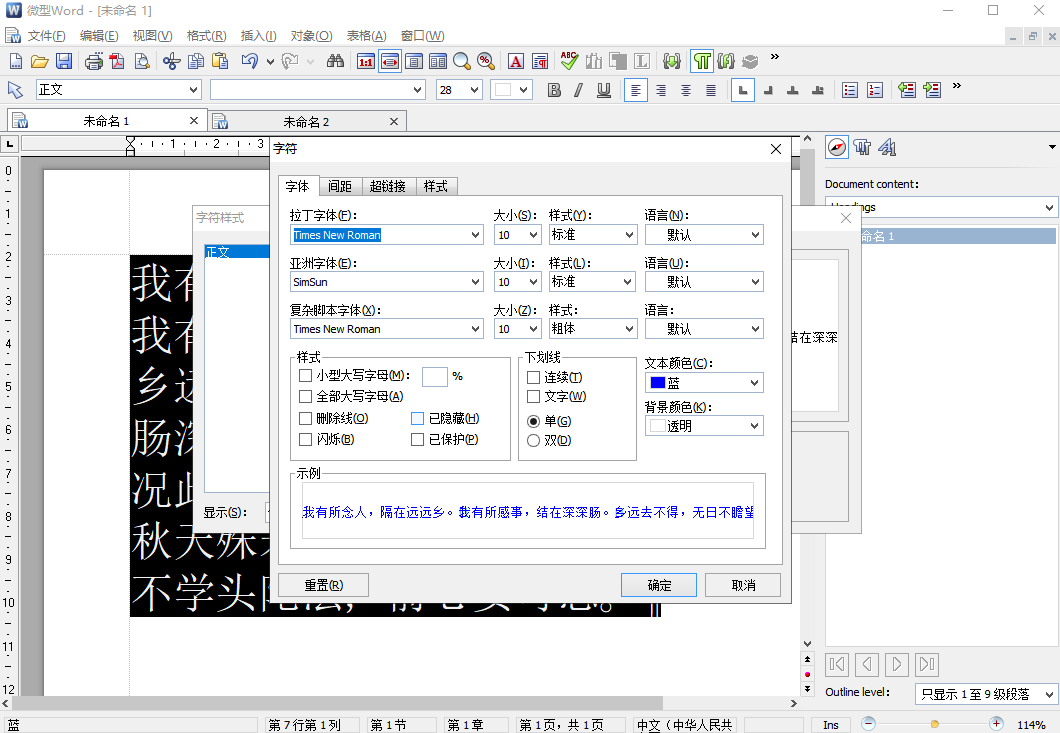The height and width of the screenshot is (733, 1060).
Task: Cut selection with the scissors icon
Action: click(x=172, y=62)
